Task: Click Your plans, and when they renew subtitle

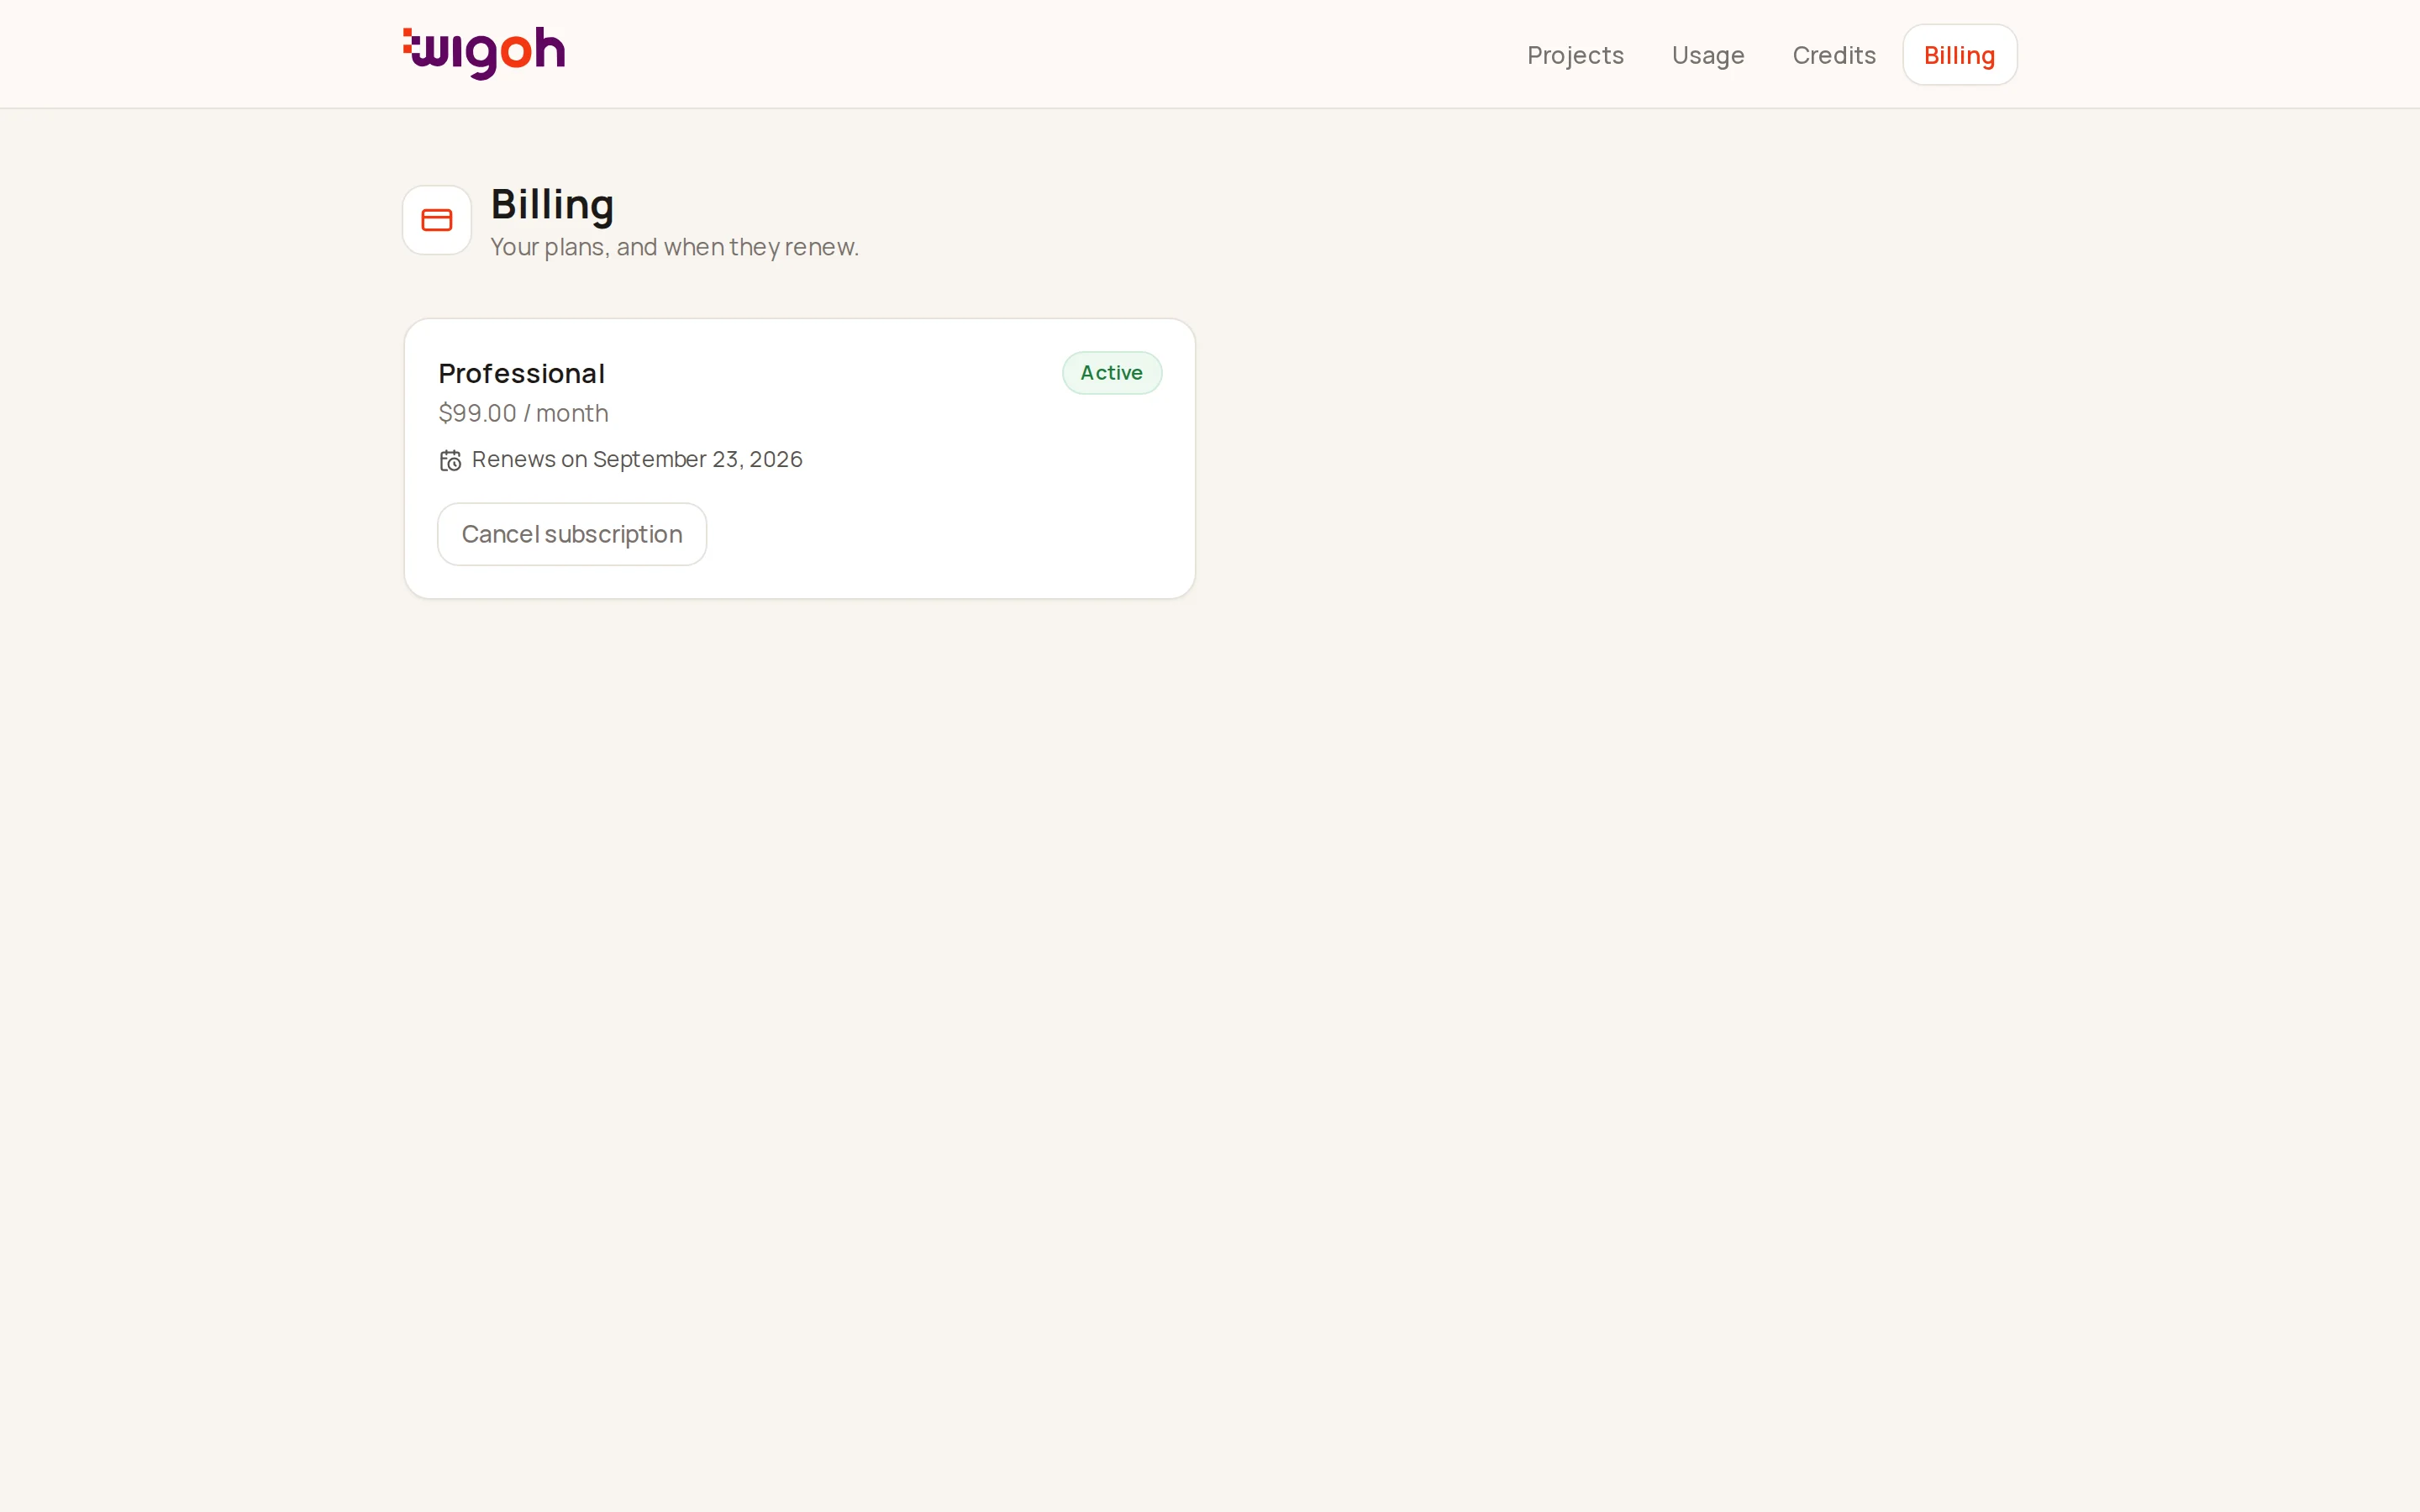Action: coord(675,247)
